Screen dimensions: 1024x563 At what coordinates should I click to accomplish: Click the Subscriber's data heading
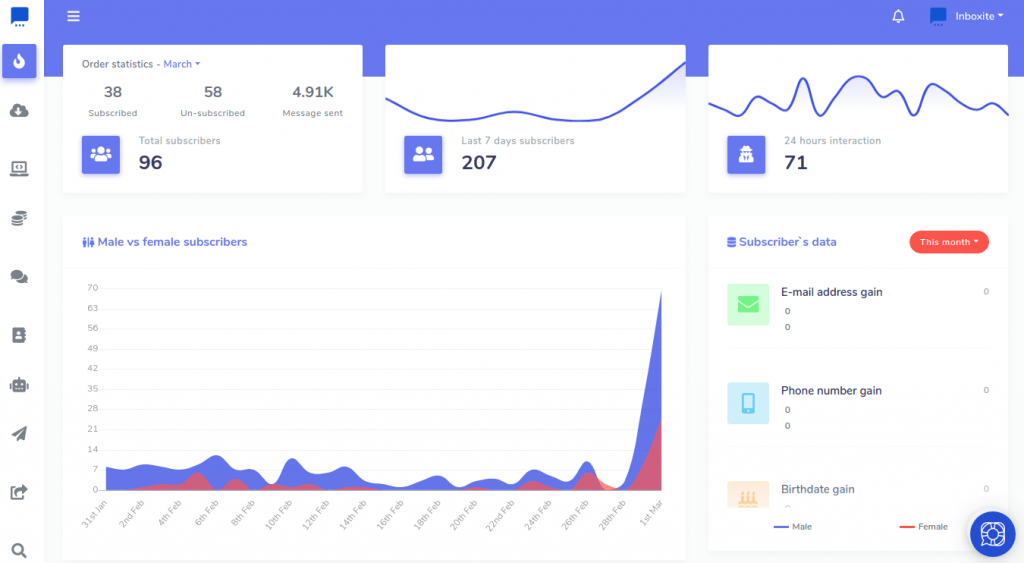click(x=788, y=242)
